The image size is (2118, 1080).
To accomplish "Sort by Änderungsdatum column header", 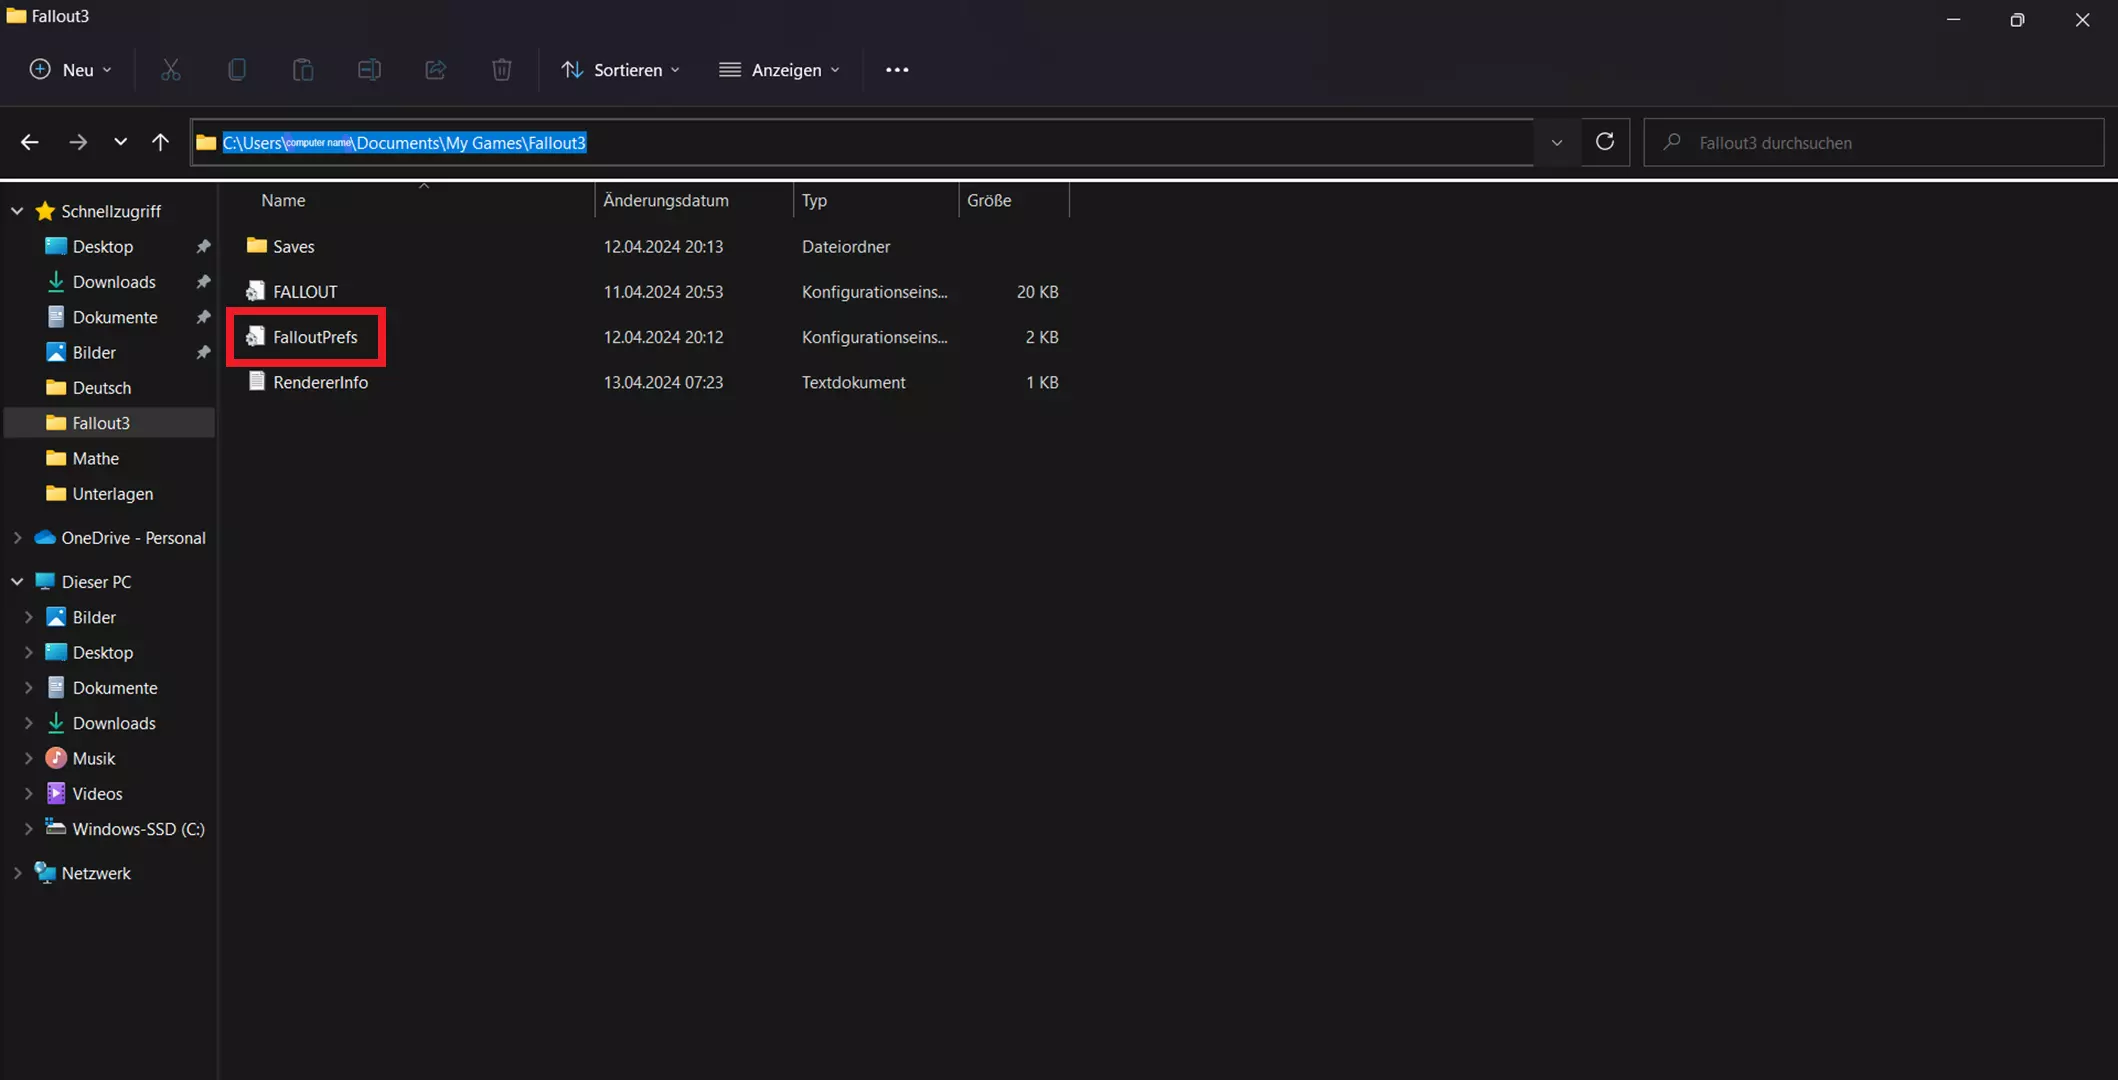I will coord(666,200).
